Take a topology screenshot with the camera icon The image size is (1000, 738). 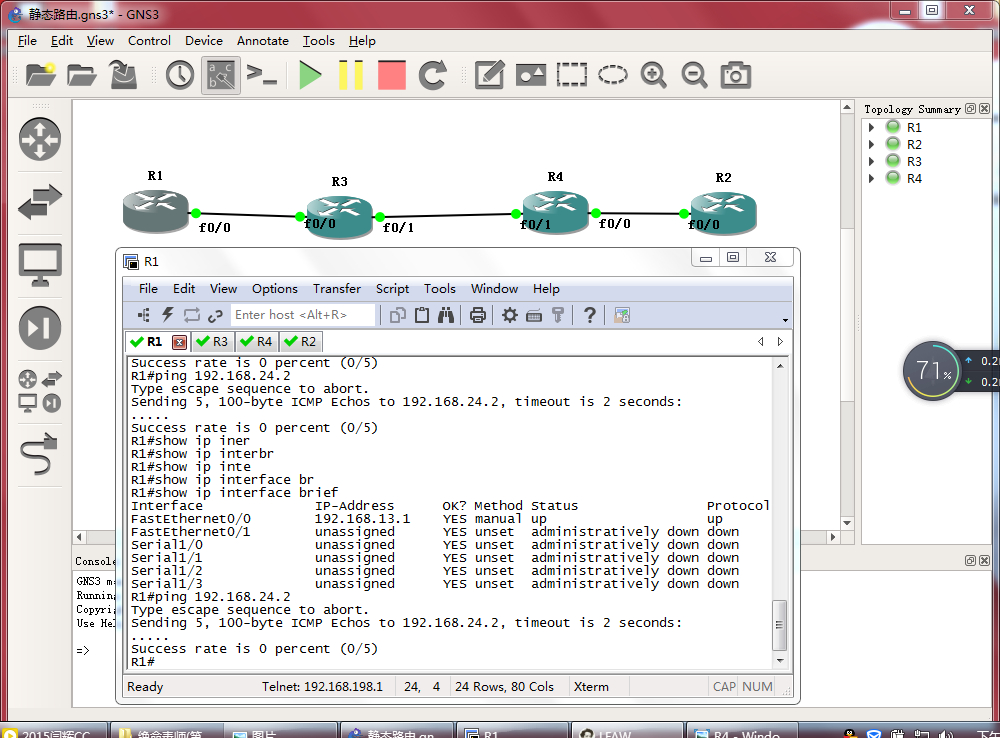(x=736, y=75)
